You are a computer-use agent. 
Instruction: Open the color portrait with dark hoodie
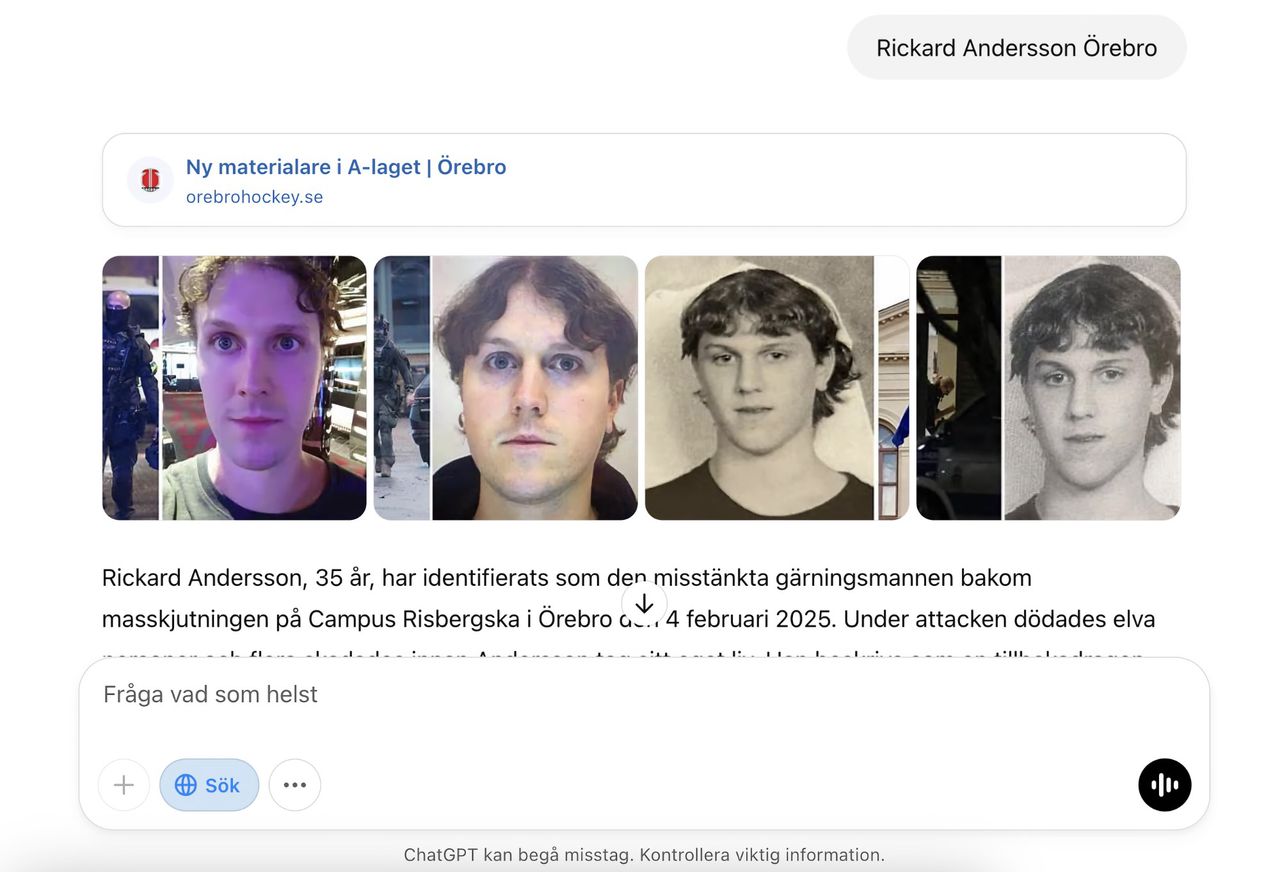point(535,388)
